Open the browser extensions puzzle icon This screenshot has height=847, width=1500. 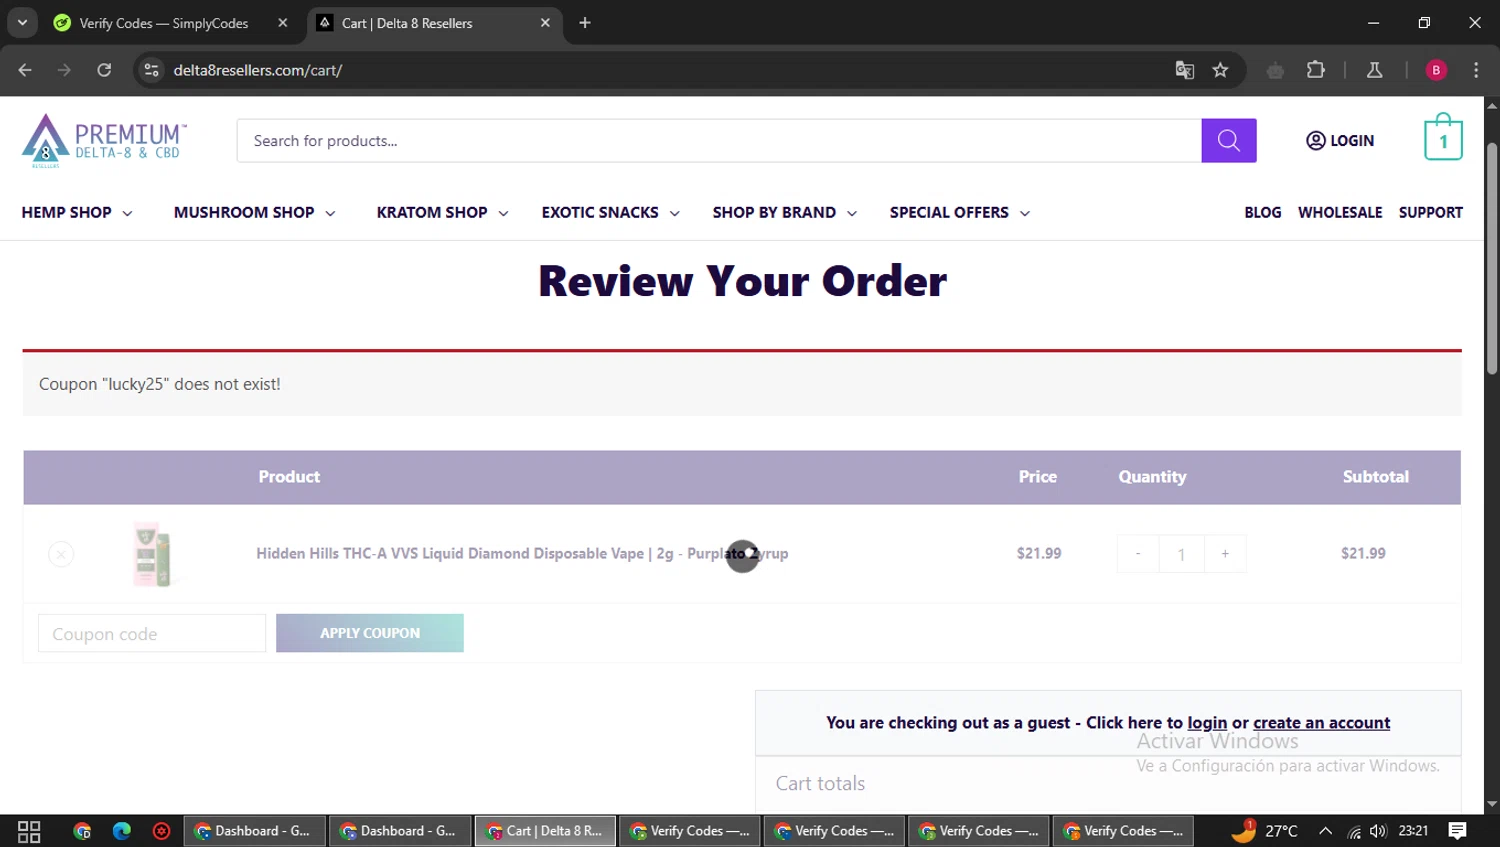[x=1316, y=70]
